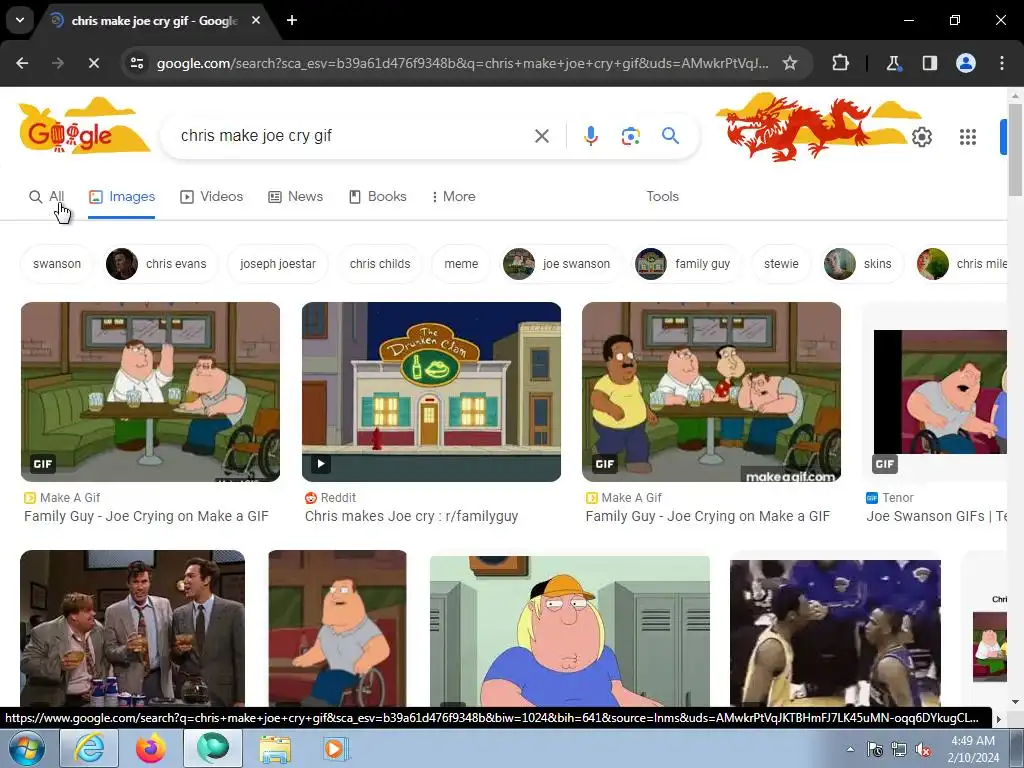The image size is (1024, 768).
Task: Stop loading the page
Action: pos(93,63)
